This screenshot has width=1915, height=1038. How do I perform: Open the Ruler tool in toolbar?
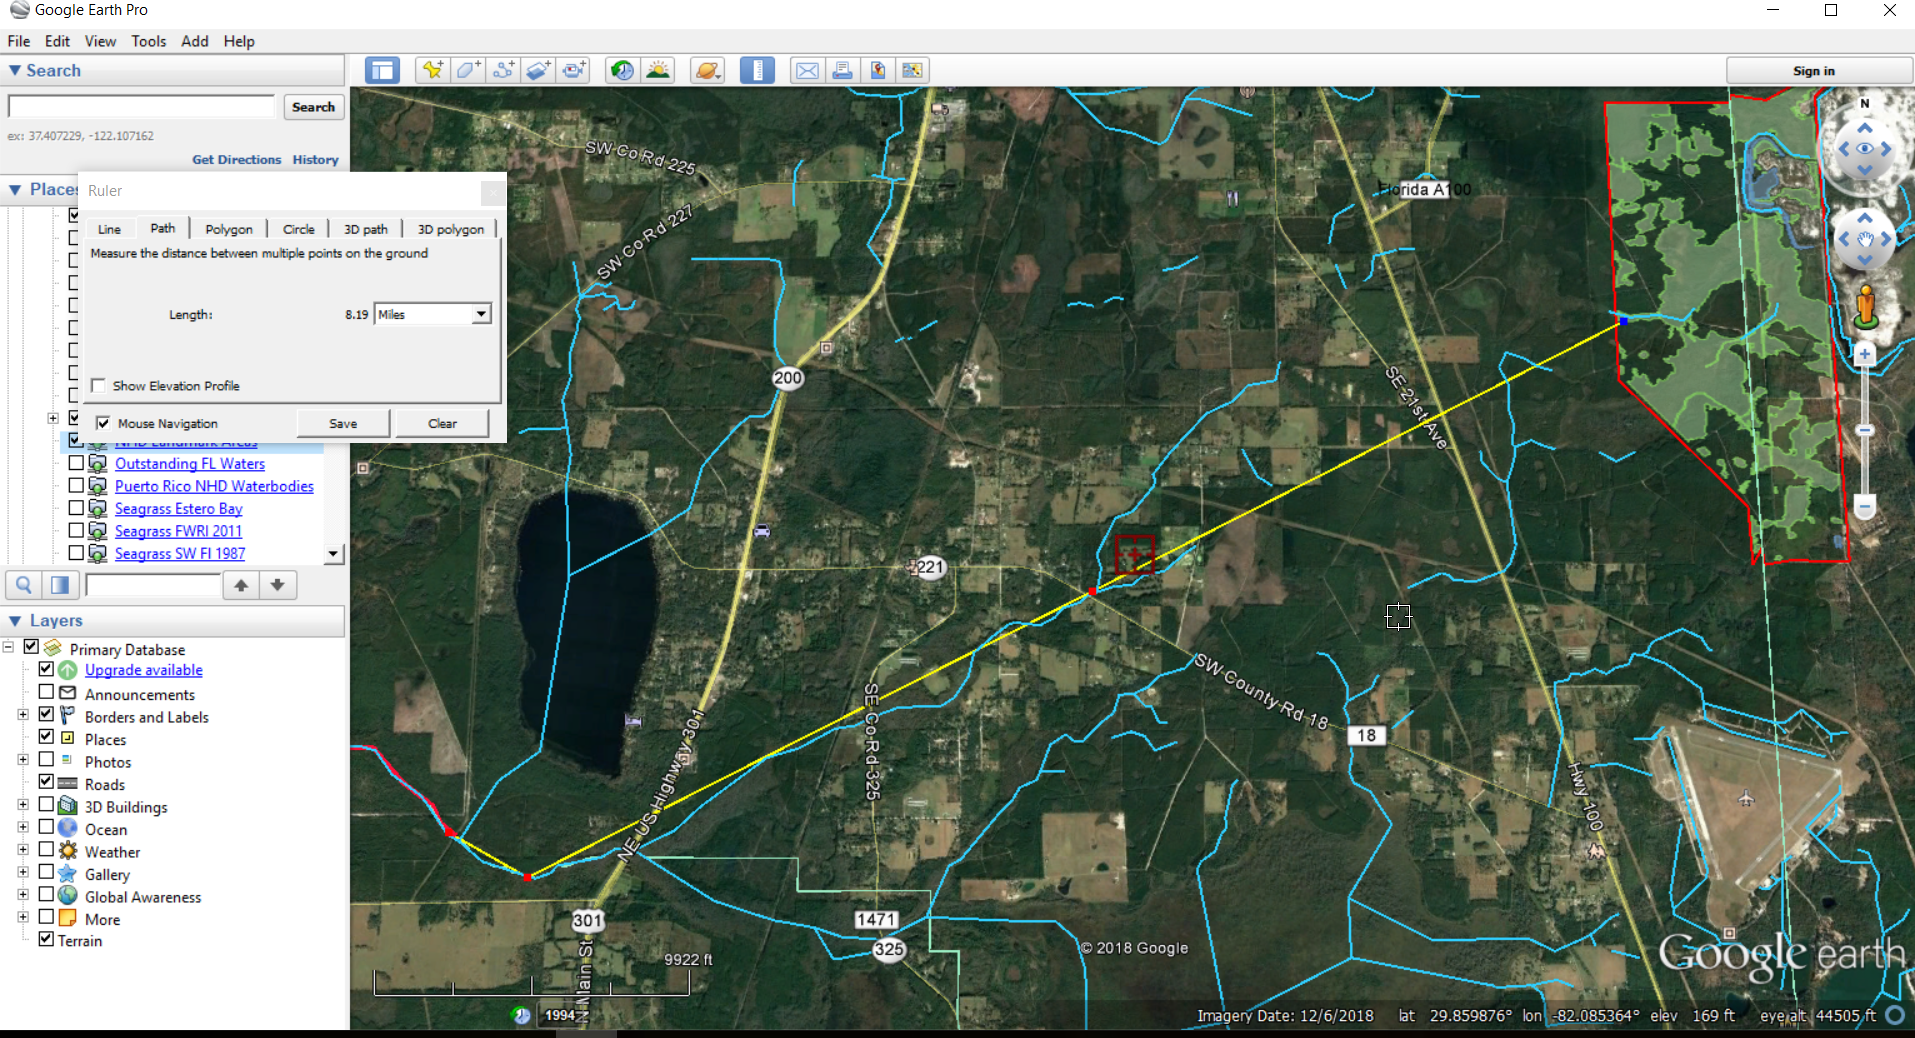click(757, 70)
